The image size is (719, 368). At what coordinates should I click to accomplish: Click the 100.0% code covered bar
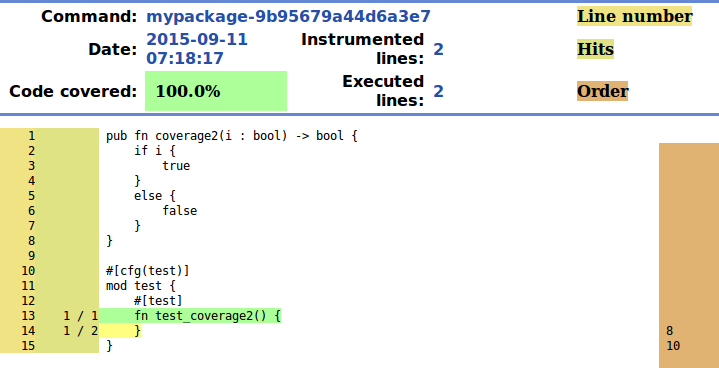[216, 91]
